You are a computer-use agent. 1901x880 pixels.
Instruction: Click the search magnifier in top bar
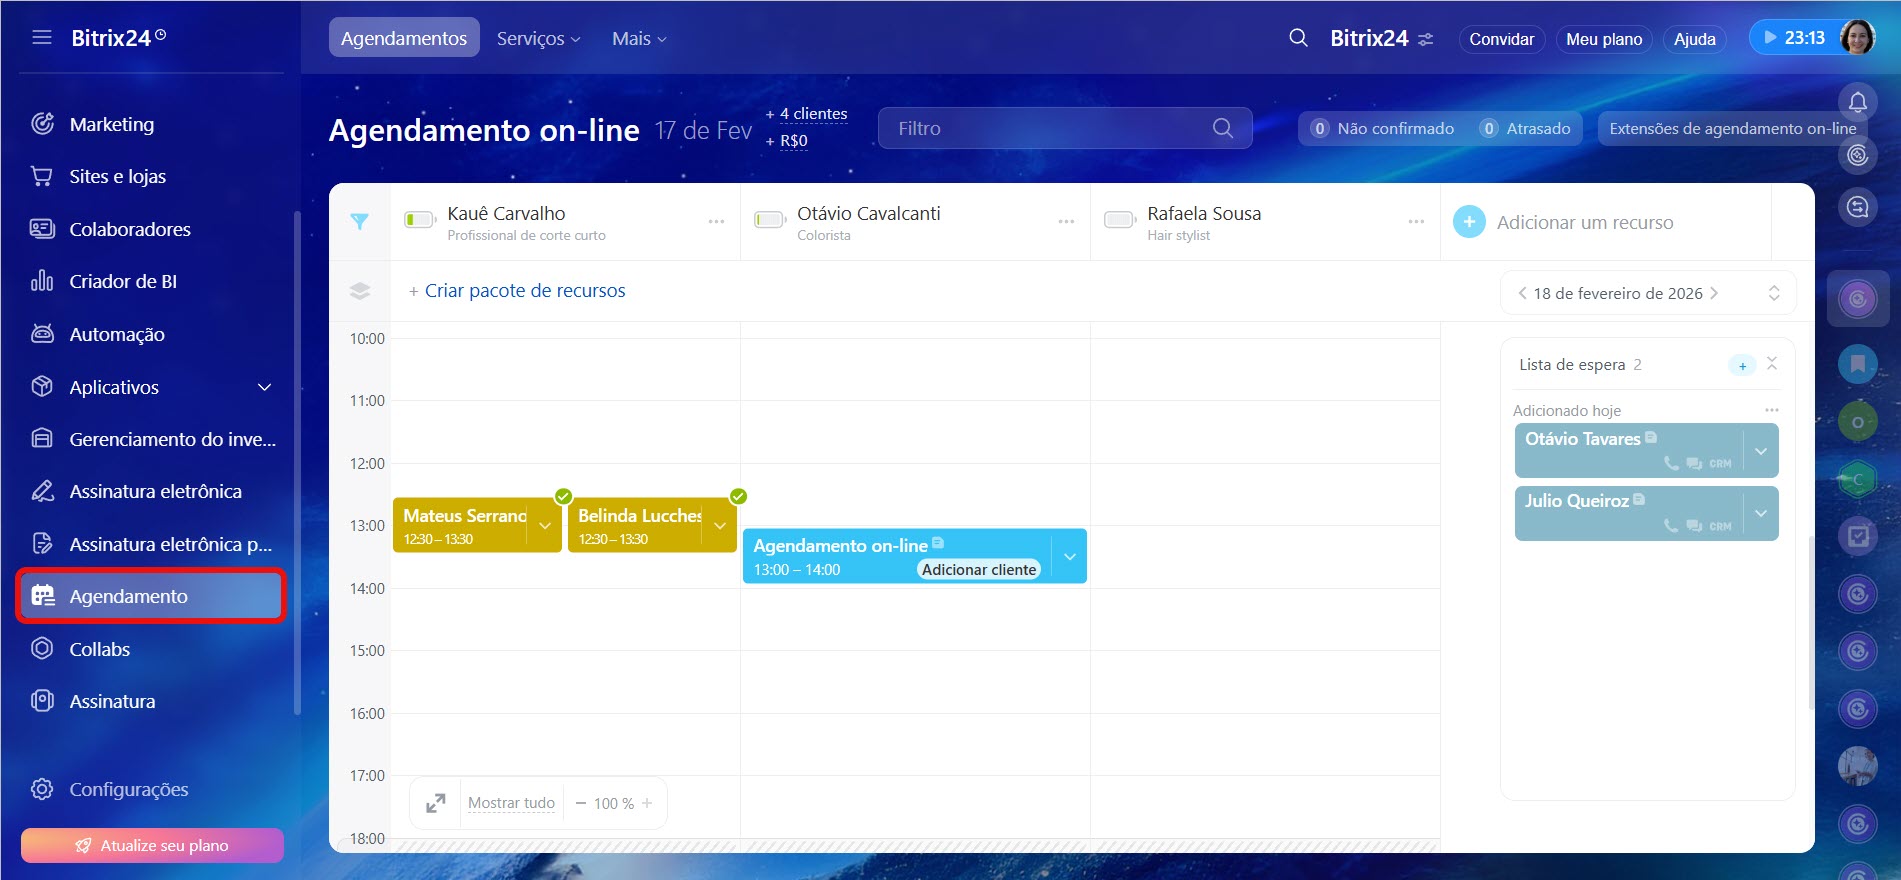(1298, 38)
